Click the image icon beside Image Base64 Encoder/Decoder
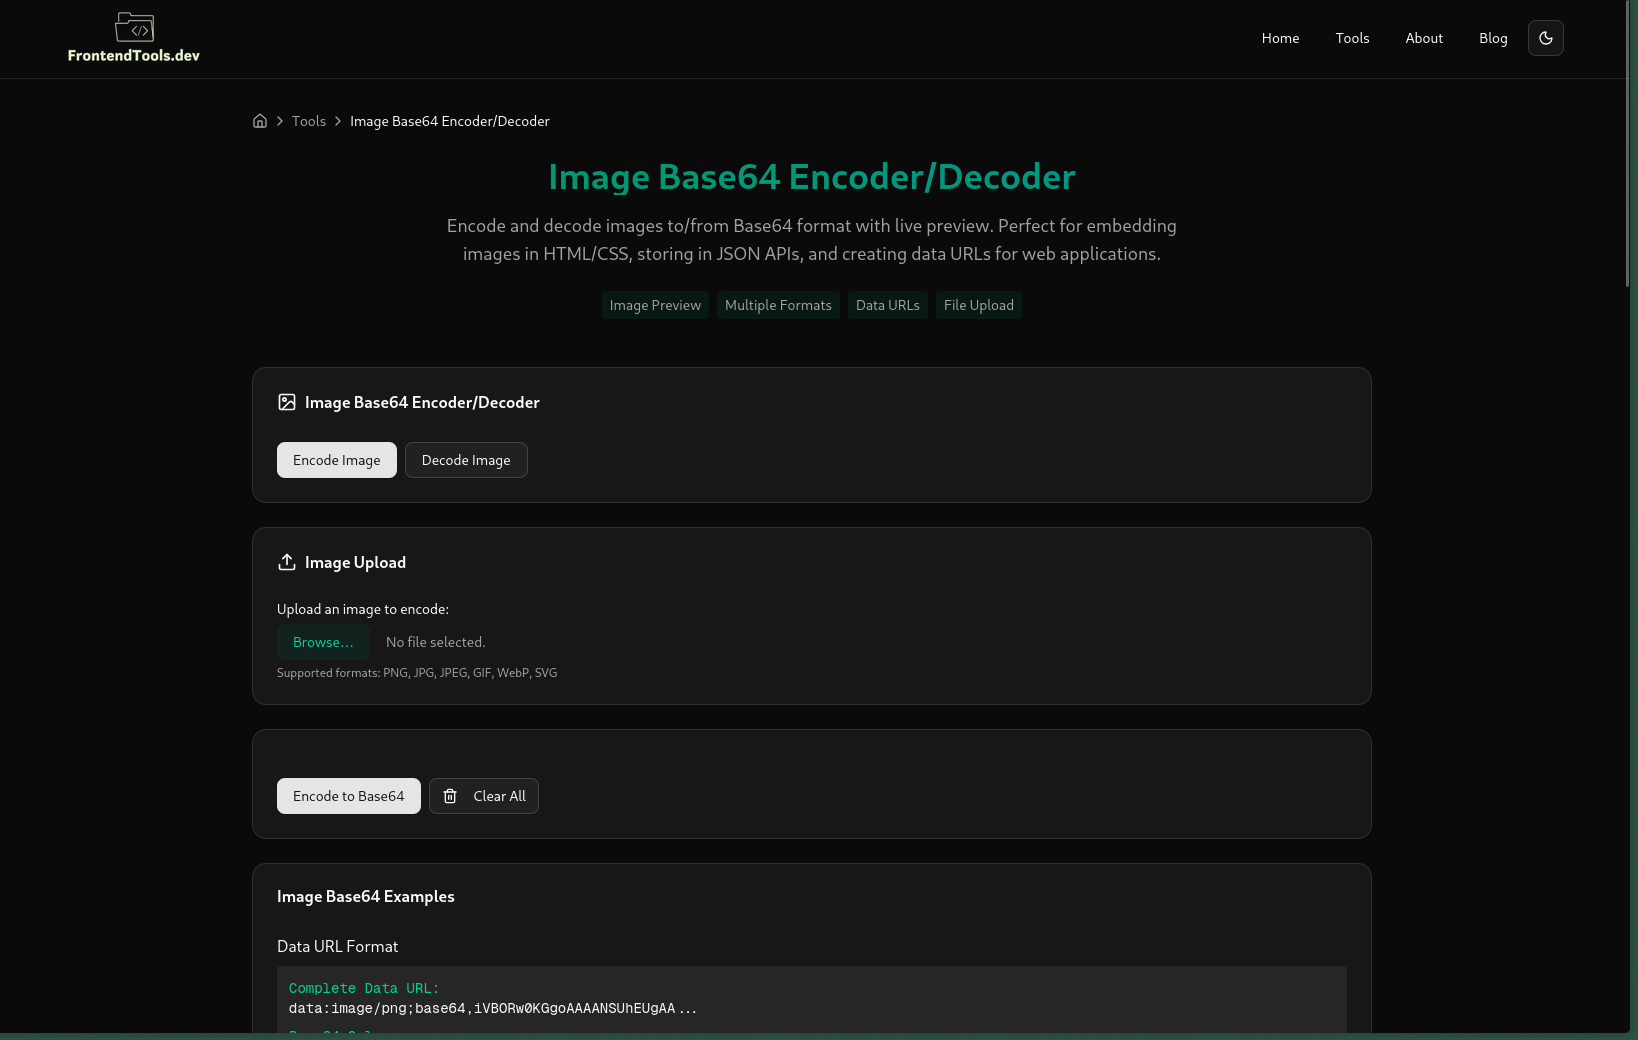1638x1040 pixels. (x=287, y=402)
